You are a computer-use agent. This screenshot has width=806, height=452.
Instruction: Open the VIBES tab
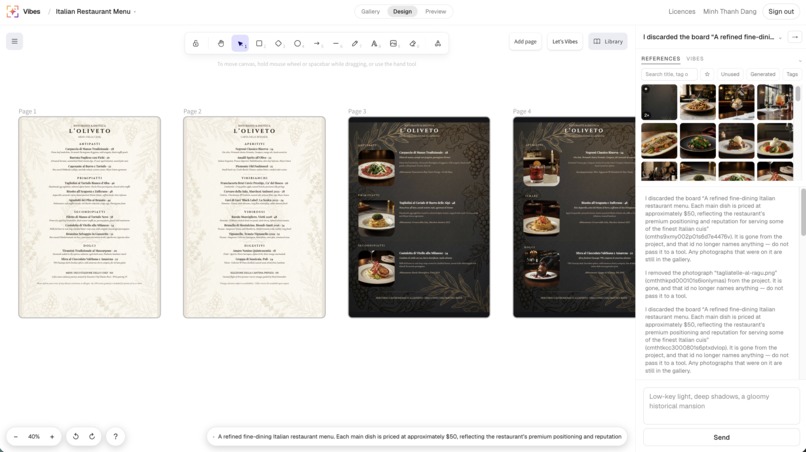pos(695,59)
